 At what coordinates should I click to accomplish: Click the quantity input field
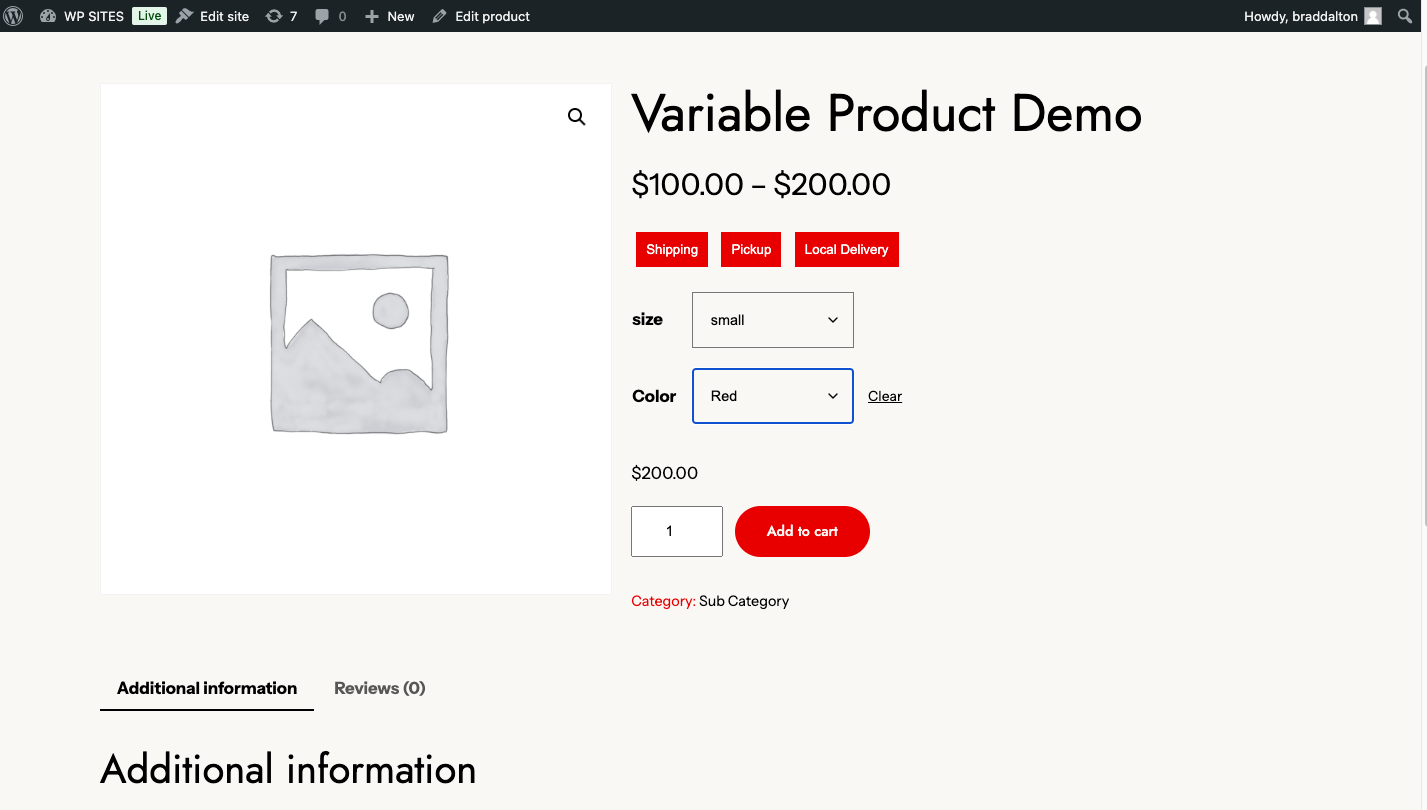[676, 531]
